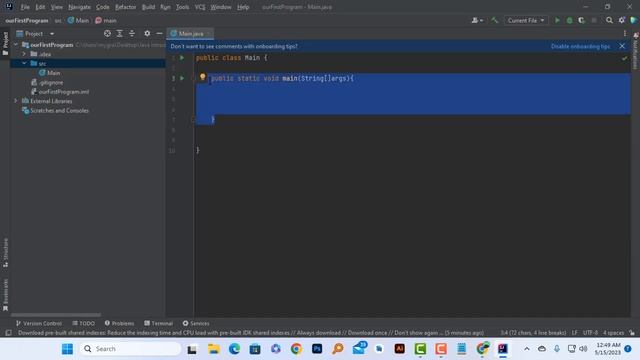The height and width of the screenshot is (360, 640).
Task: Open Project panel options gear
Action: pyautogui.click(x=147, y=33)
